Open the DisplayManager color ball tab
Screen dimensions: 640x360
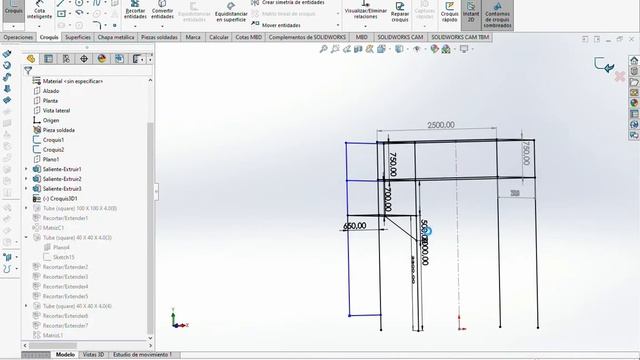(x=102, y=59)
